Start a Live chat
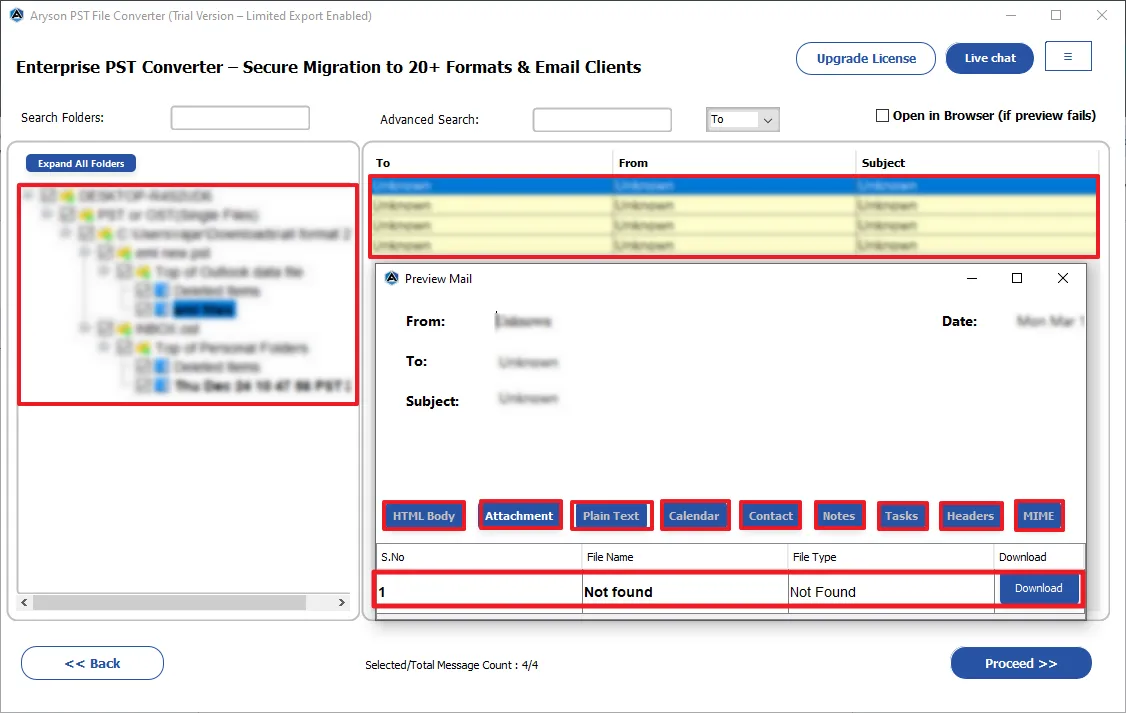1126x713 pixels. pos(990,58)
